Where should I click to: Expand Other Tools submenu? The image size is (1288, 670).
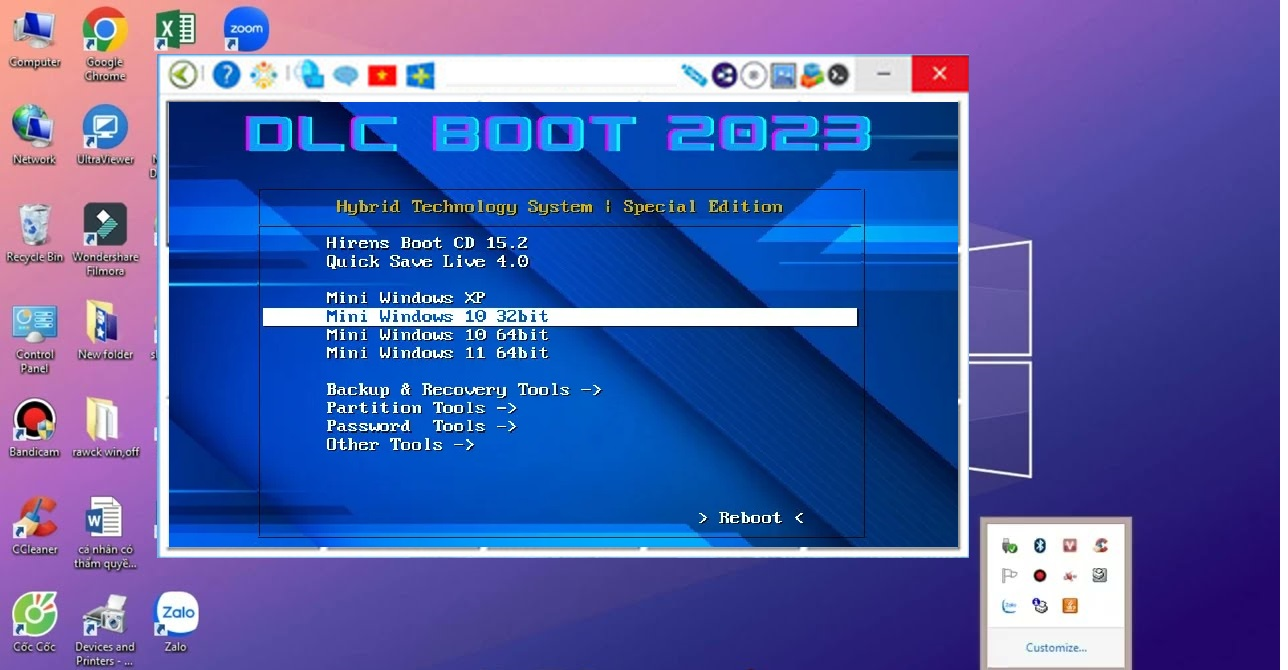[x=400, y=444]
